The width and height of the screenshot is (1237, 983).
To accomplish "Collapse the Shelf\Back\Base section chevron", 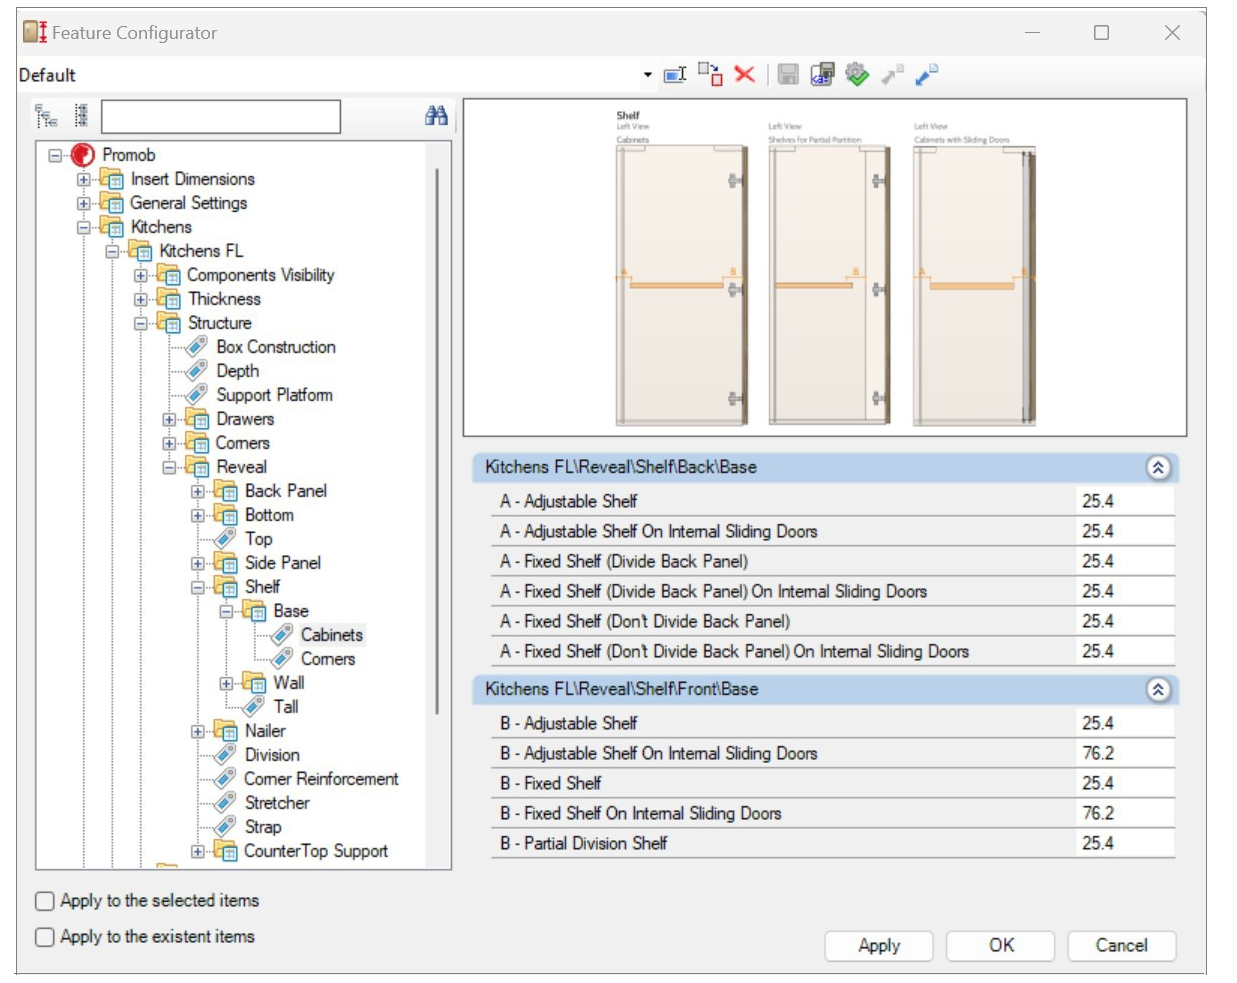I will [1157, 468].
